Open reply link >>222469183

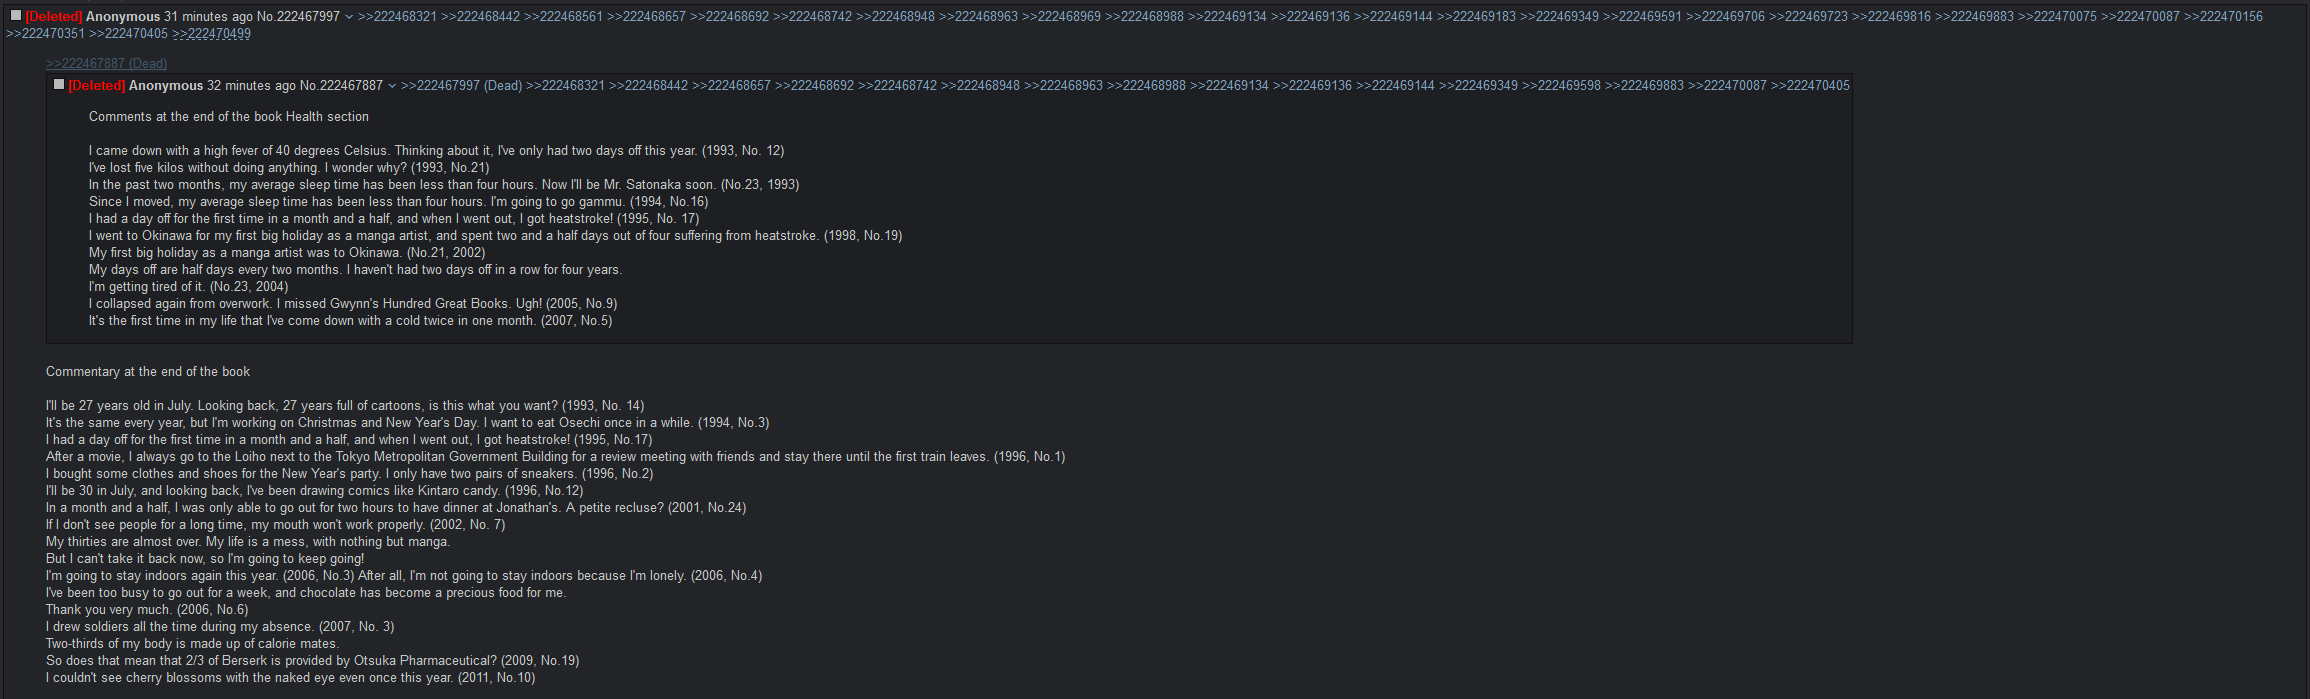(1476, 17)
